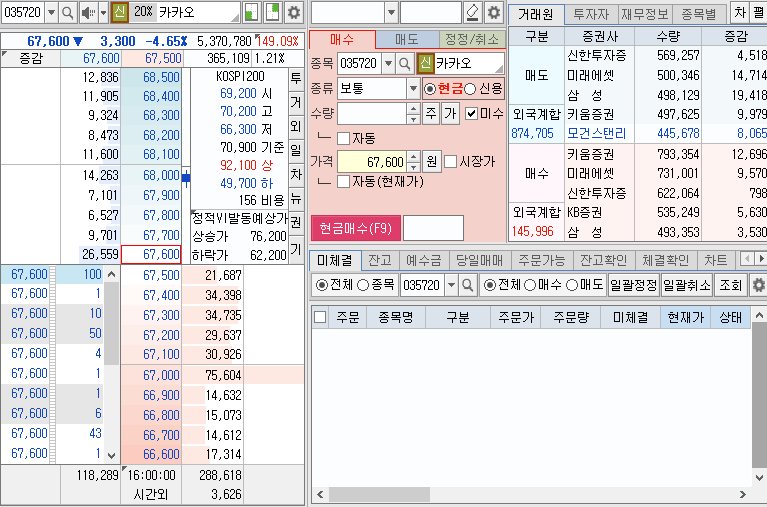This screenshot has height=507, width=767.
Task: Click the speaker sound icon in top toolbar
Action: (x=88, y=12)
